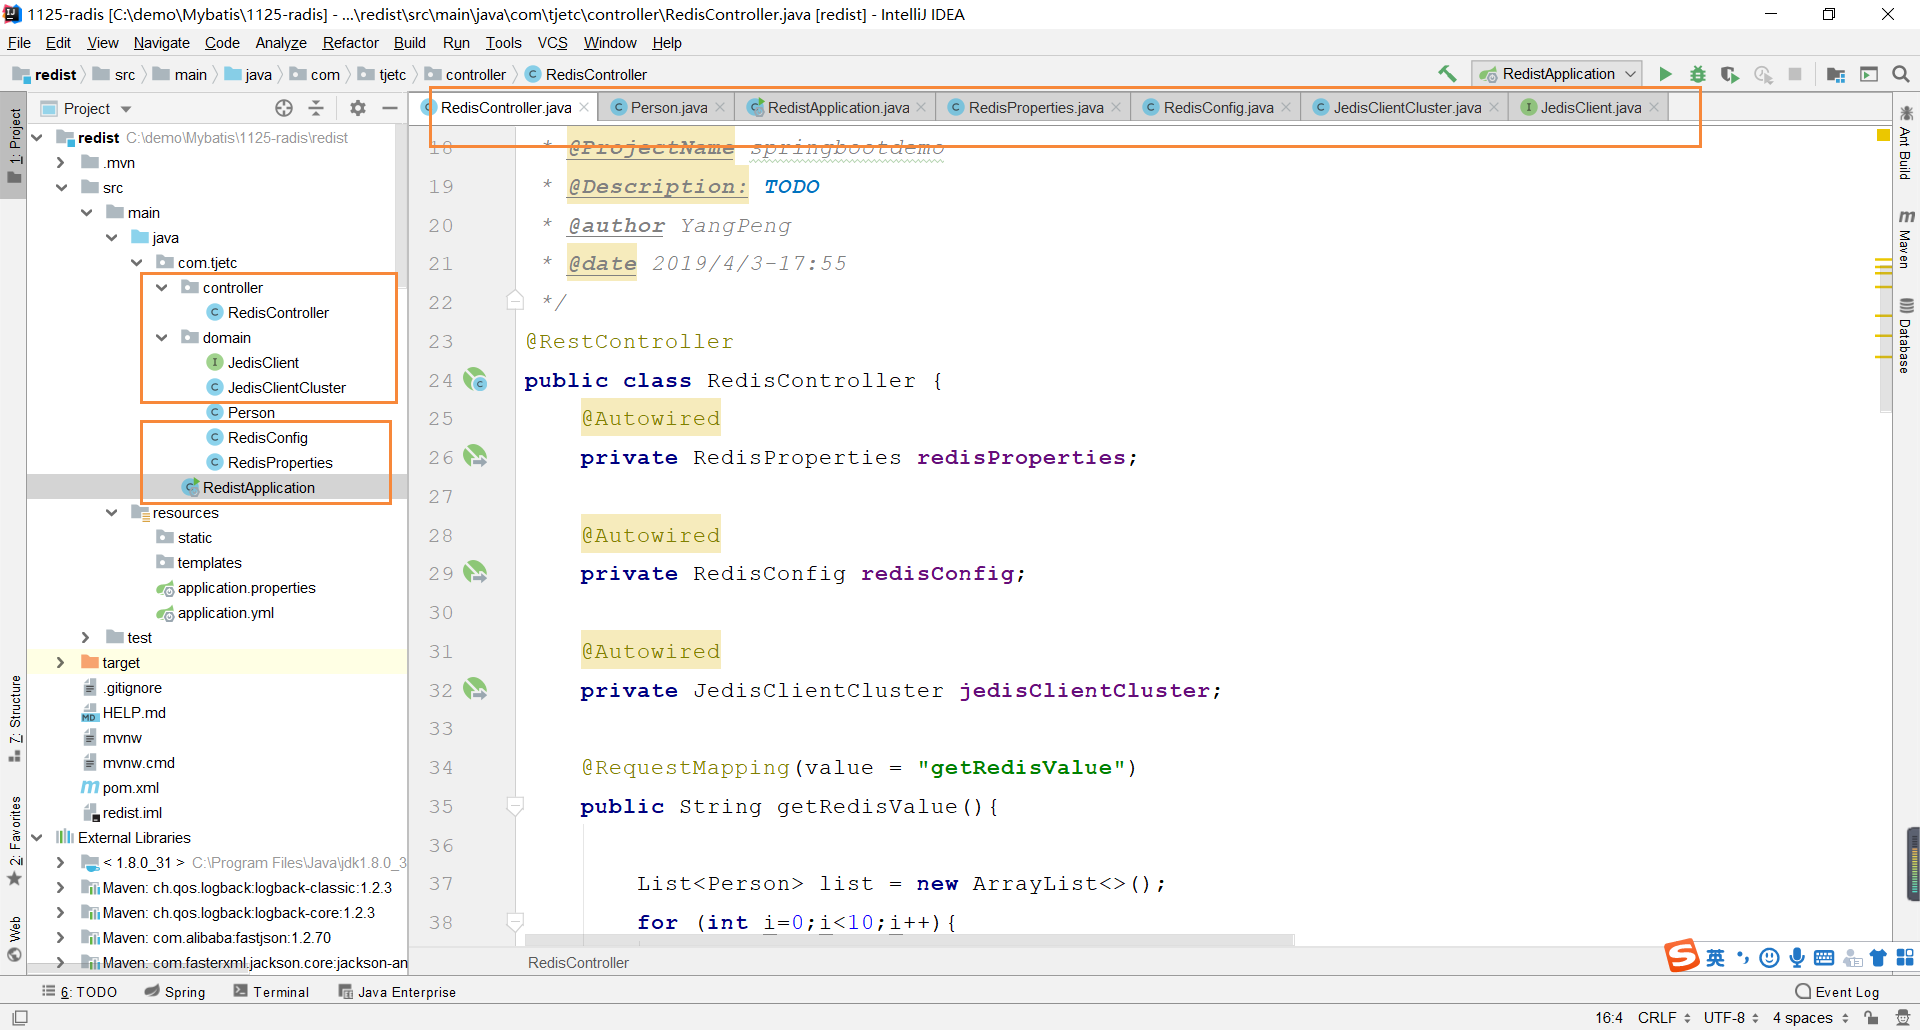This screenshot has height=1030, width=1920.
Task: Hide the Project panel with minus icon
Action: click(x=390, y=108)
